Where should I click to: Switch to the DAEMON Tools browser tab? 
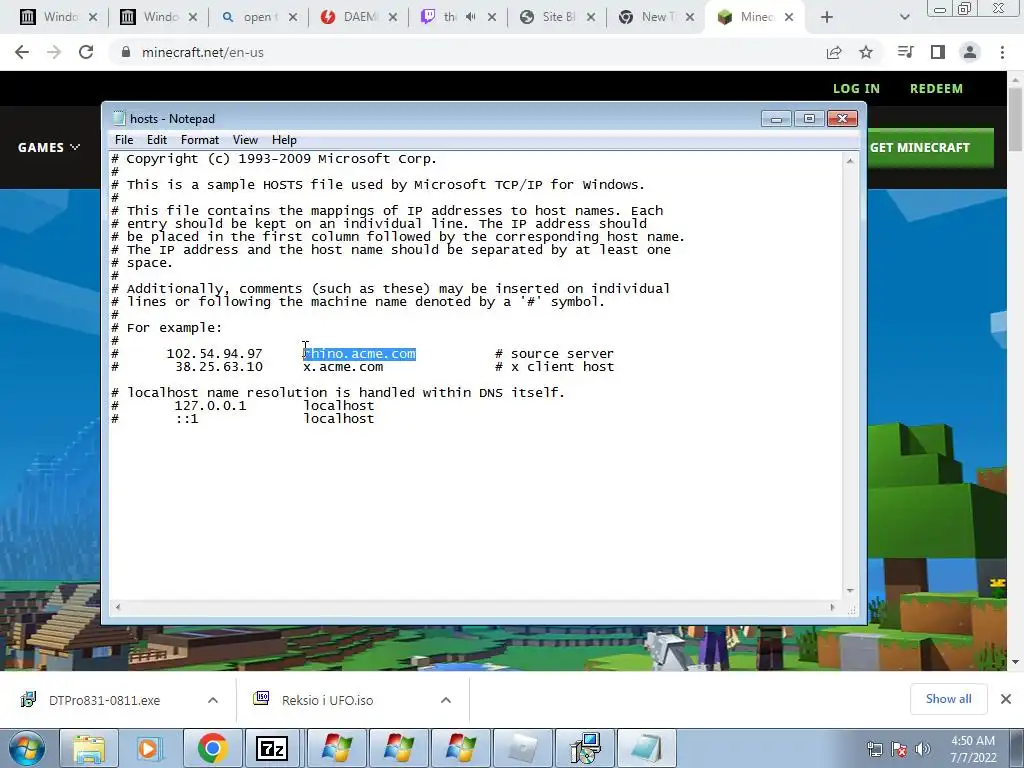tap(360, 17)
